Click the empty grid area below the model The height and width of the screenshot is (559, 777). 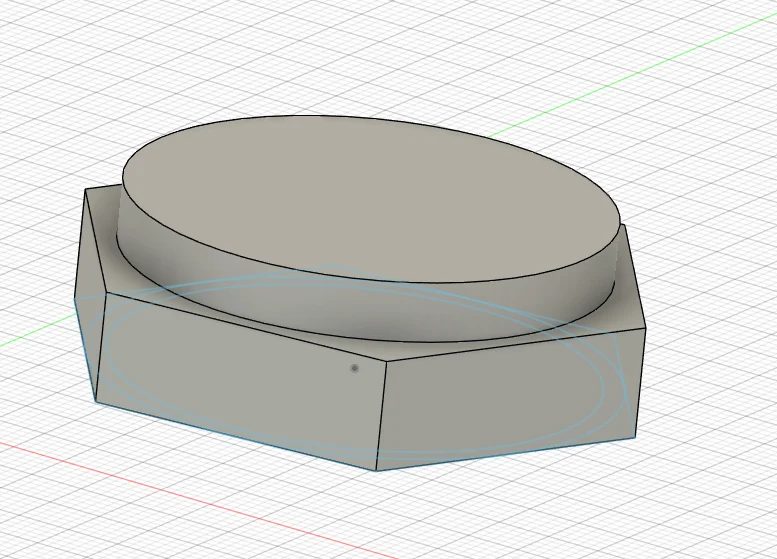[545, 515]
